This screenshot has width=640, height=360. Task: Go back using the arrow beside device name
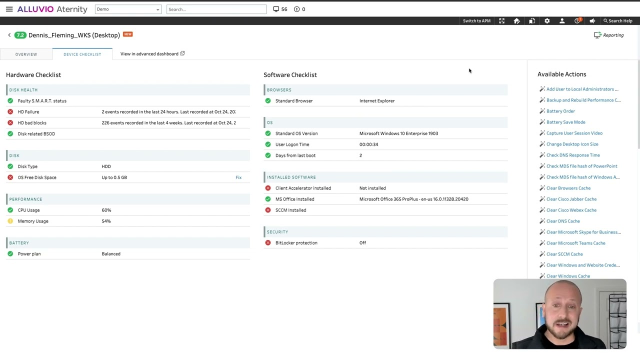[x=9, y=35]
